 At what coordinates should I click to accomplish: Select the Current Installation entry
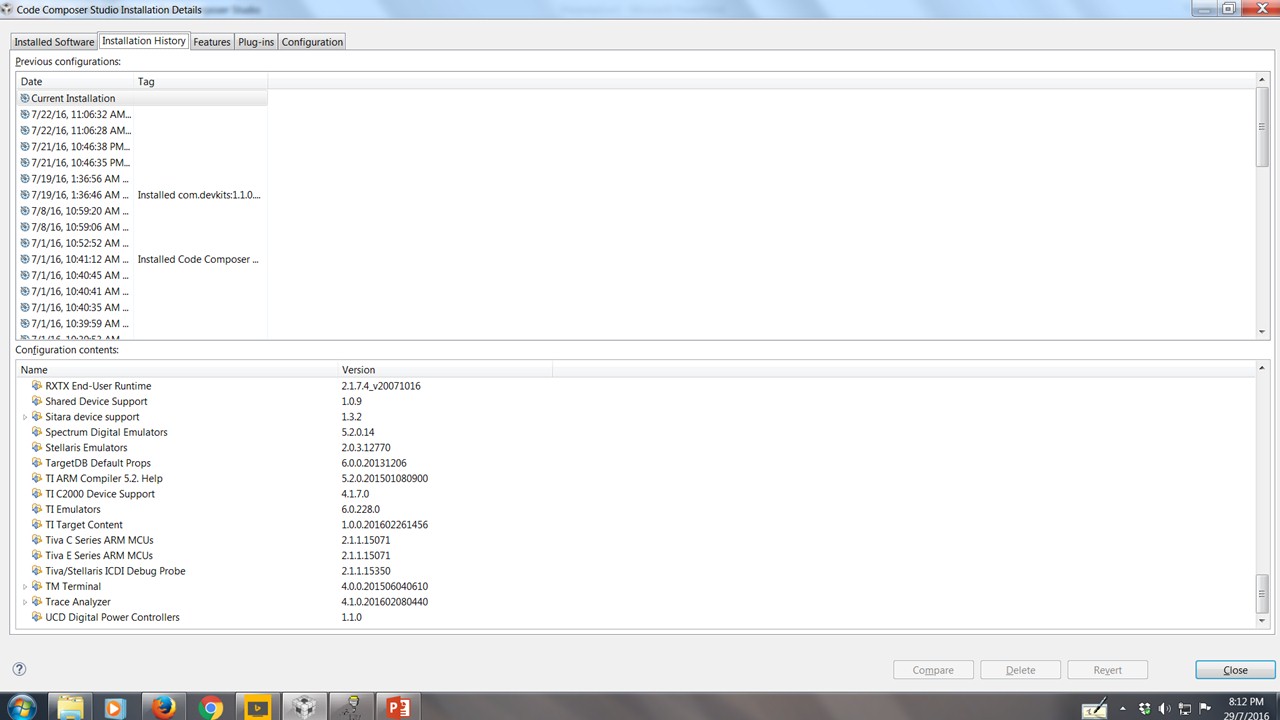73,98
